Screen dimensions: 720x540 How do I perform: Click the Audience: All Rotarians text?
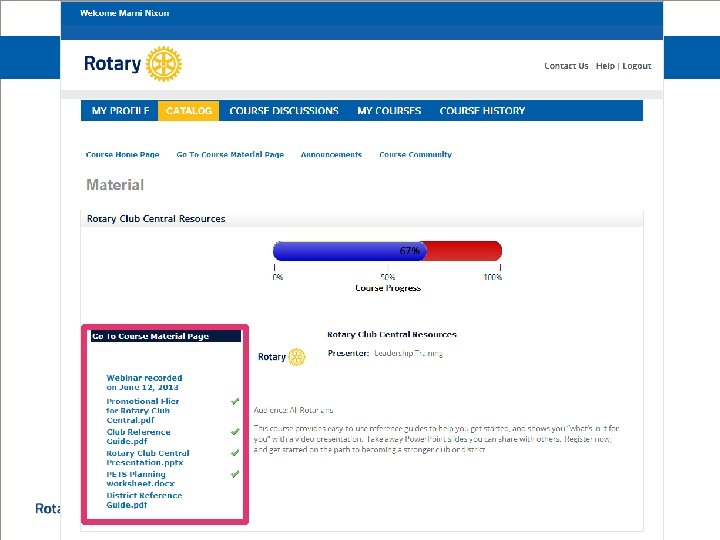click(x=293, y=410)
